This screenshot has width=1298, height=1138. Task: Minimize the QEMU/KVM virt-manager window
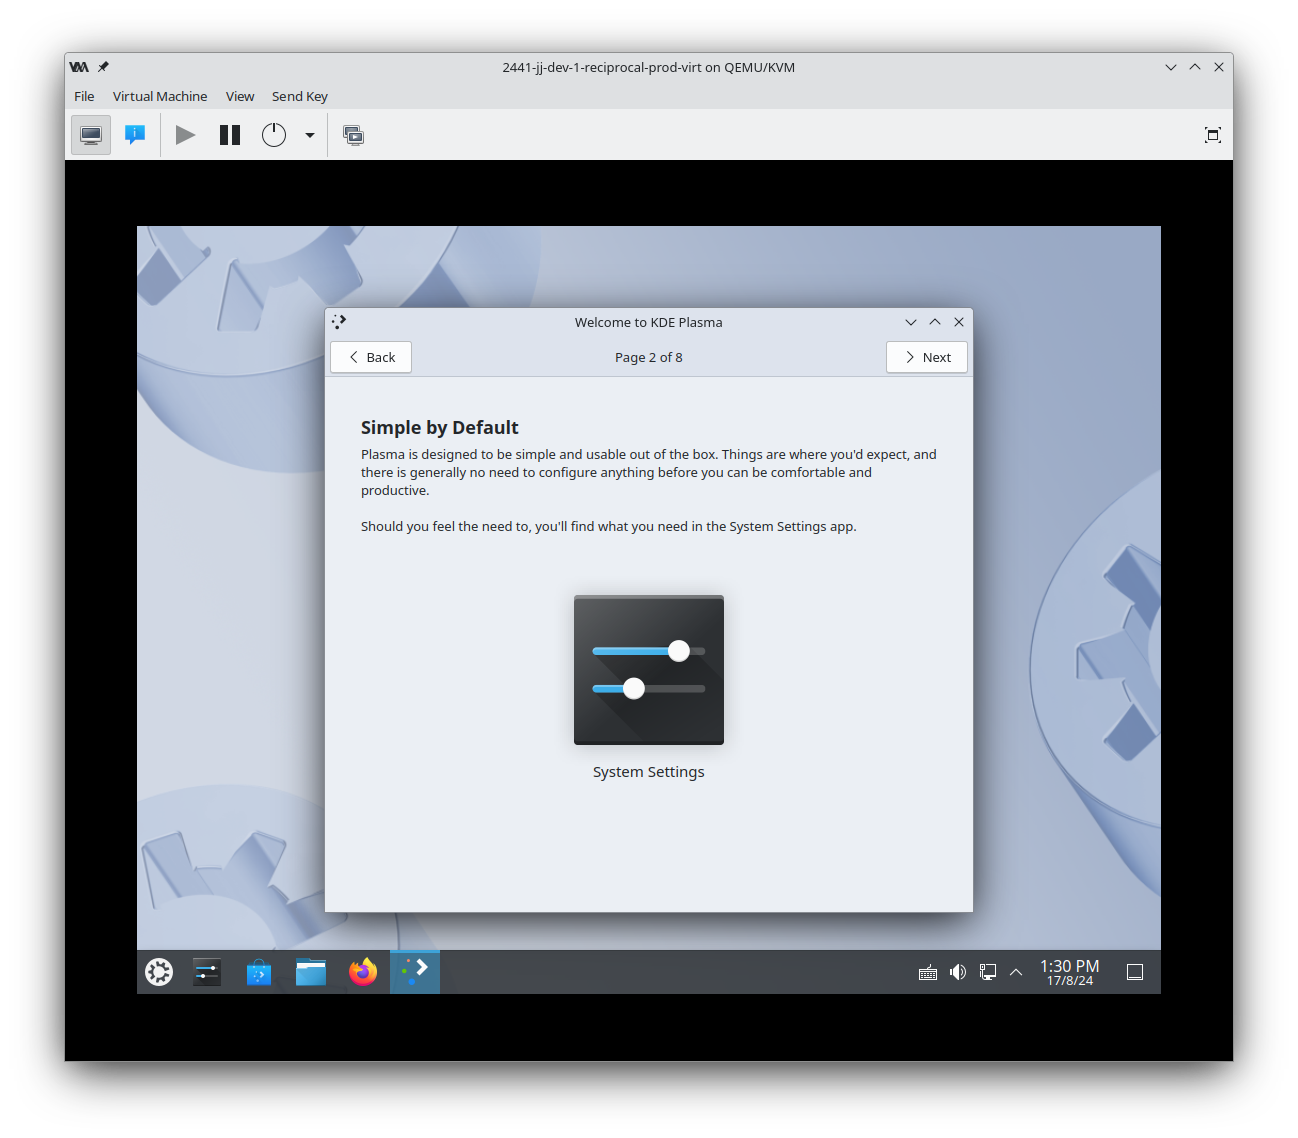point(1171,67)
